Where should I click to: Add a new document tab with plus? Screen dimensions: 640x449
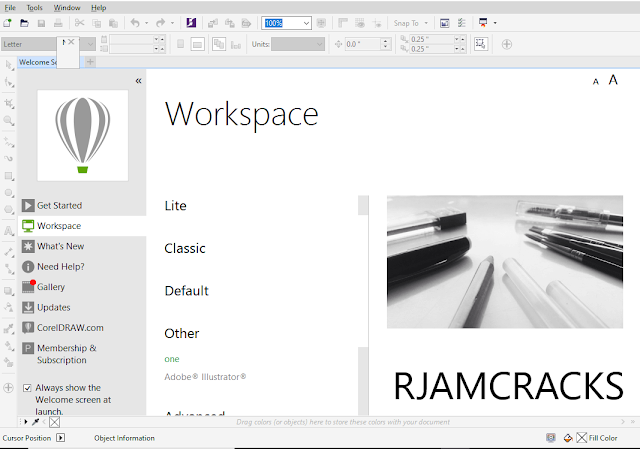click(90, 62)
